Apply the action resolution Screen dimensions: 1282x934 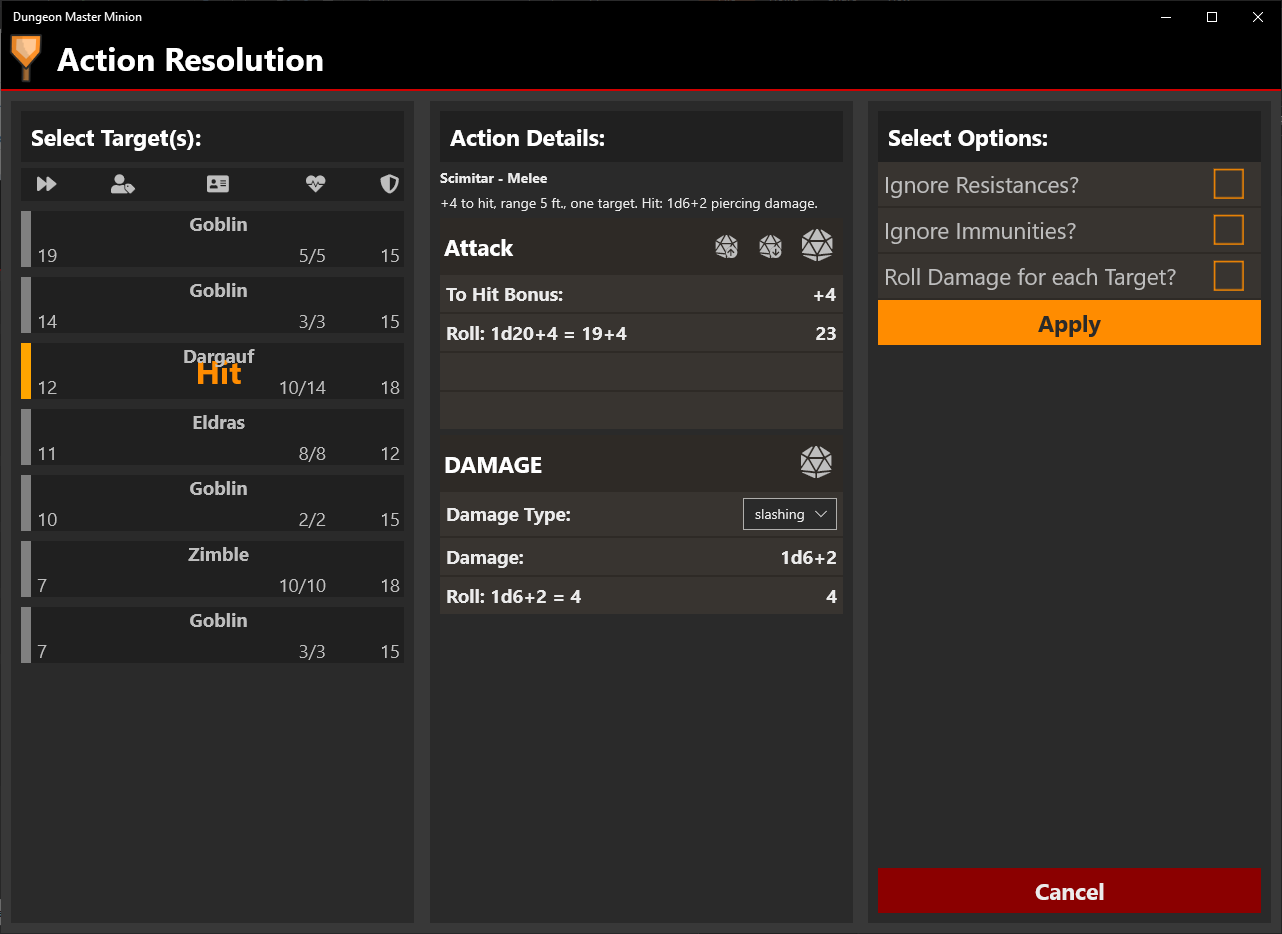[1069, 324]
